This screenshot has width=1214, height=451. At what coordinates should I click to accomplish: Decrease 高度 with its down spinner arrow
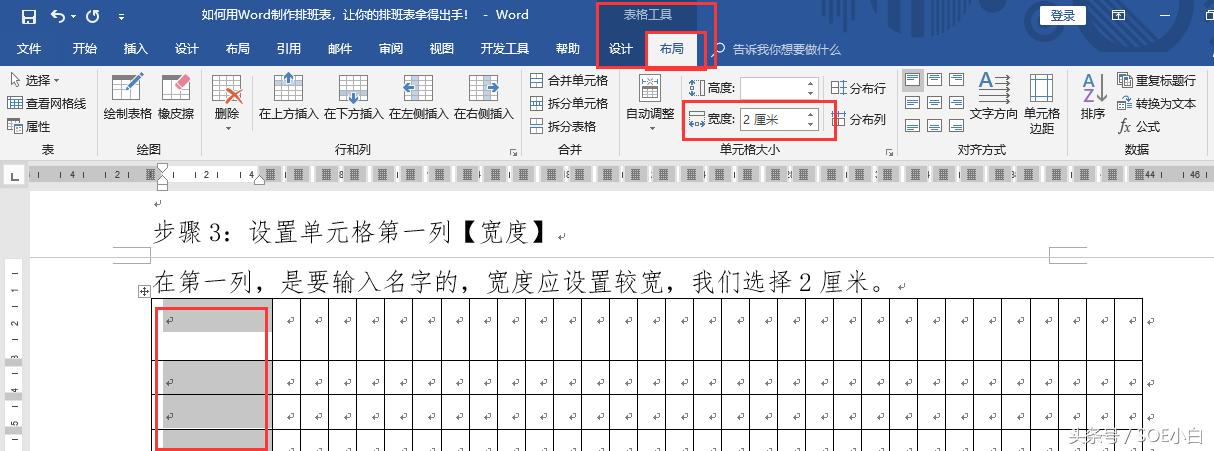coord(810,94)
